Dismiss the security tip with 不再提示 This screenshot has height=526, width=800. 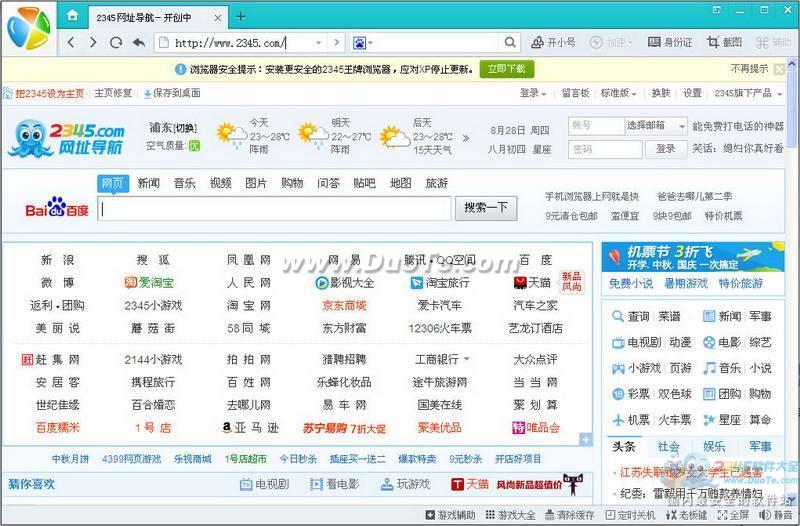coord(749,69)
